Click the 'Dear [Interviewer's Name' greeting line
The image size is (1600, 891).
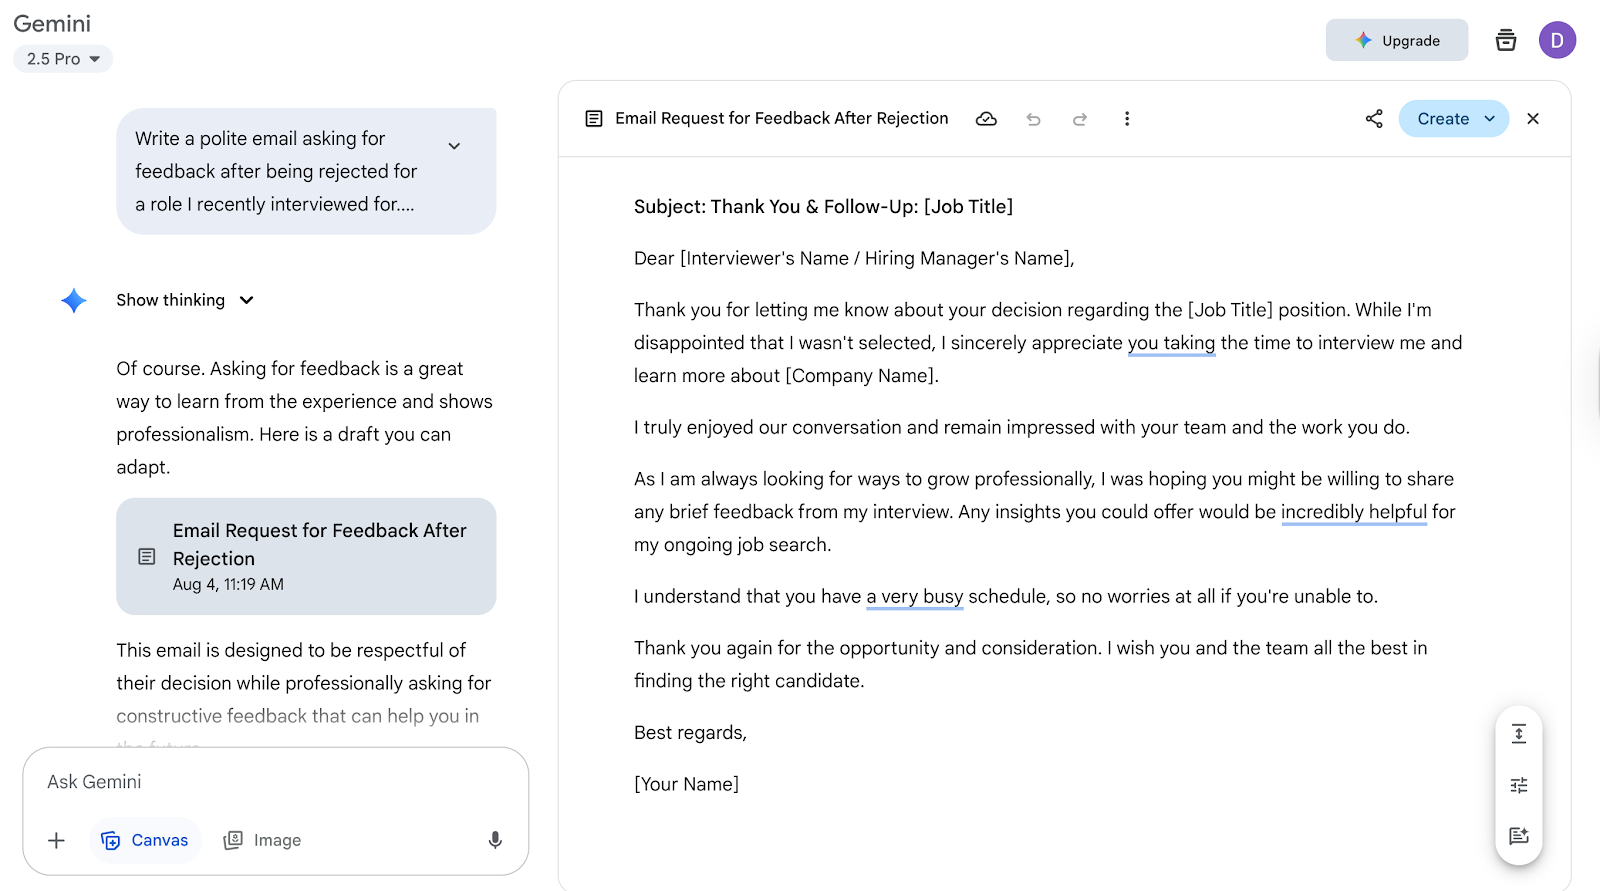coord(854,259)
